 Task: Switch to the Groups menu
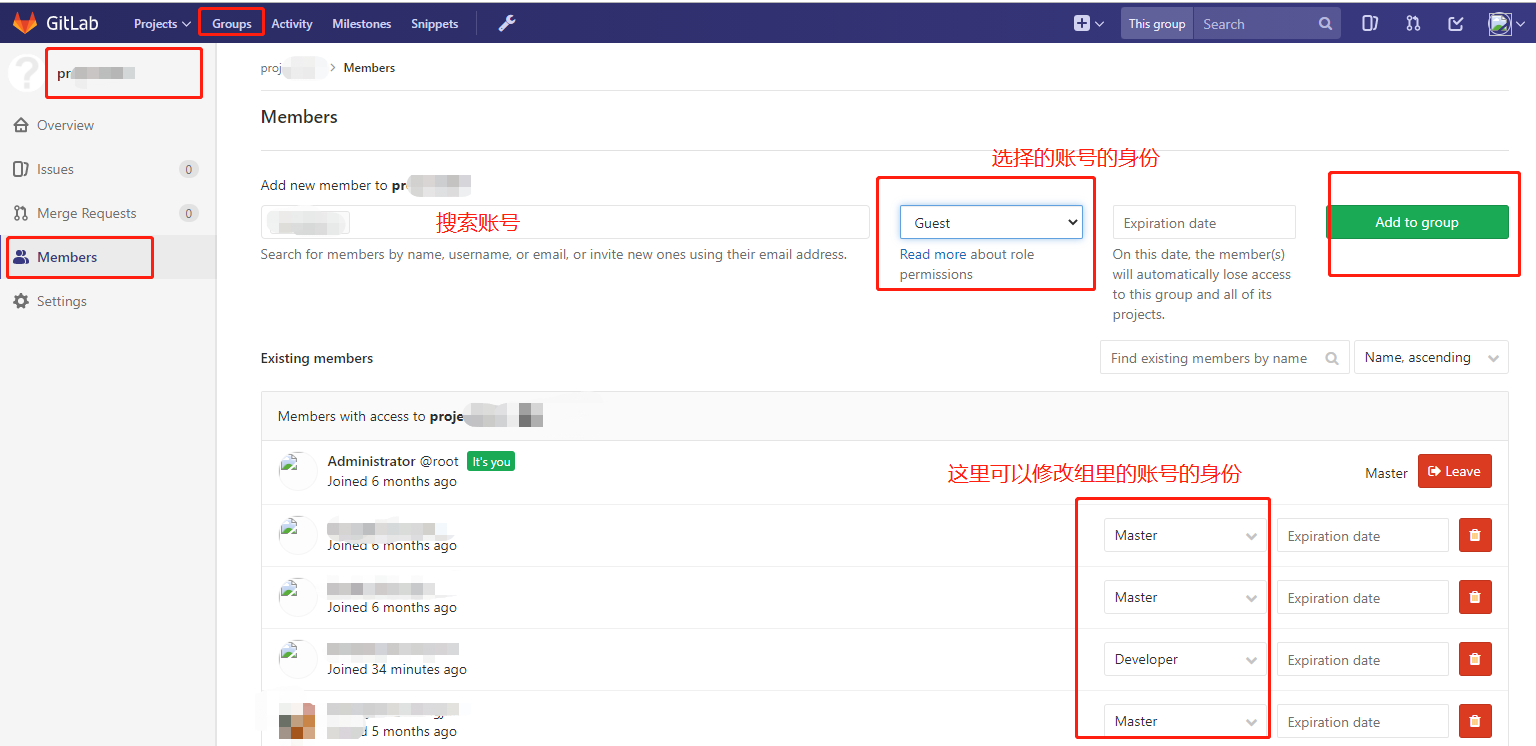(x=231, y=22)
